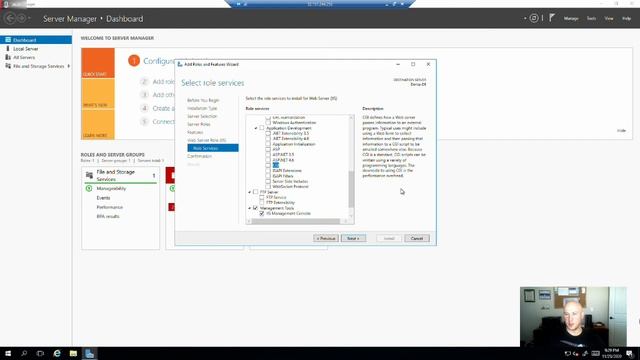This screenshot has height=360, width=640.
Task: Check the WebSocket Protocol checkbox
Action: tap(268, 187)
